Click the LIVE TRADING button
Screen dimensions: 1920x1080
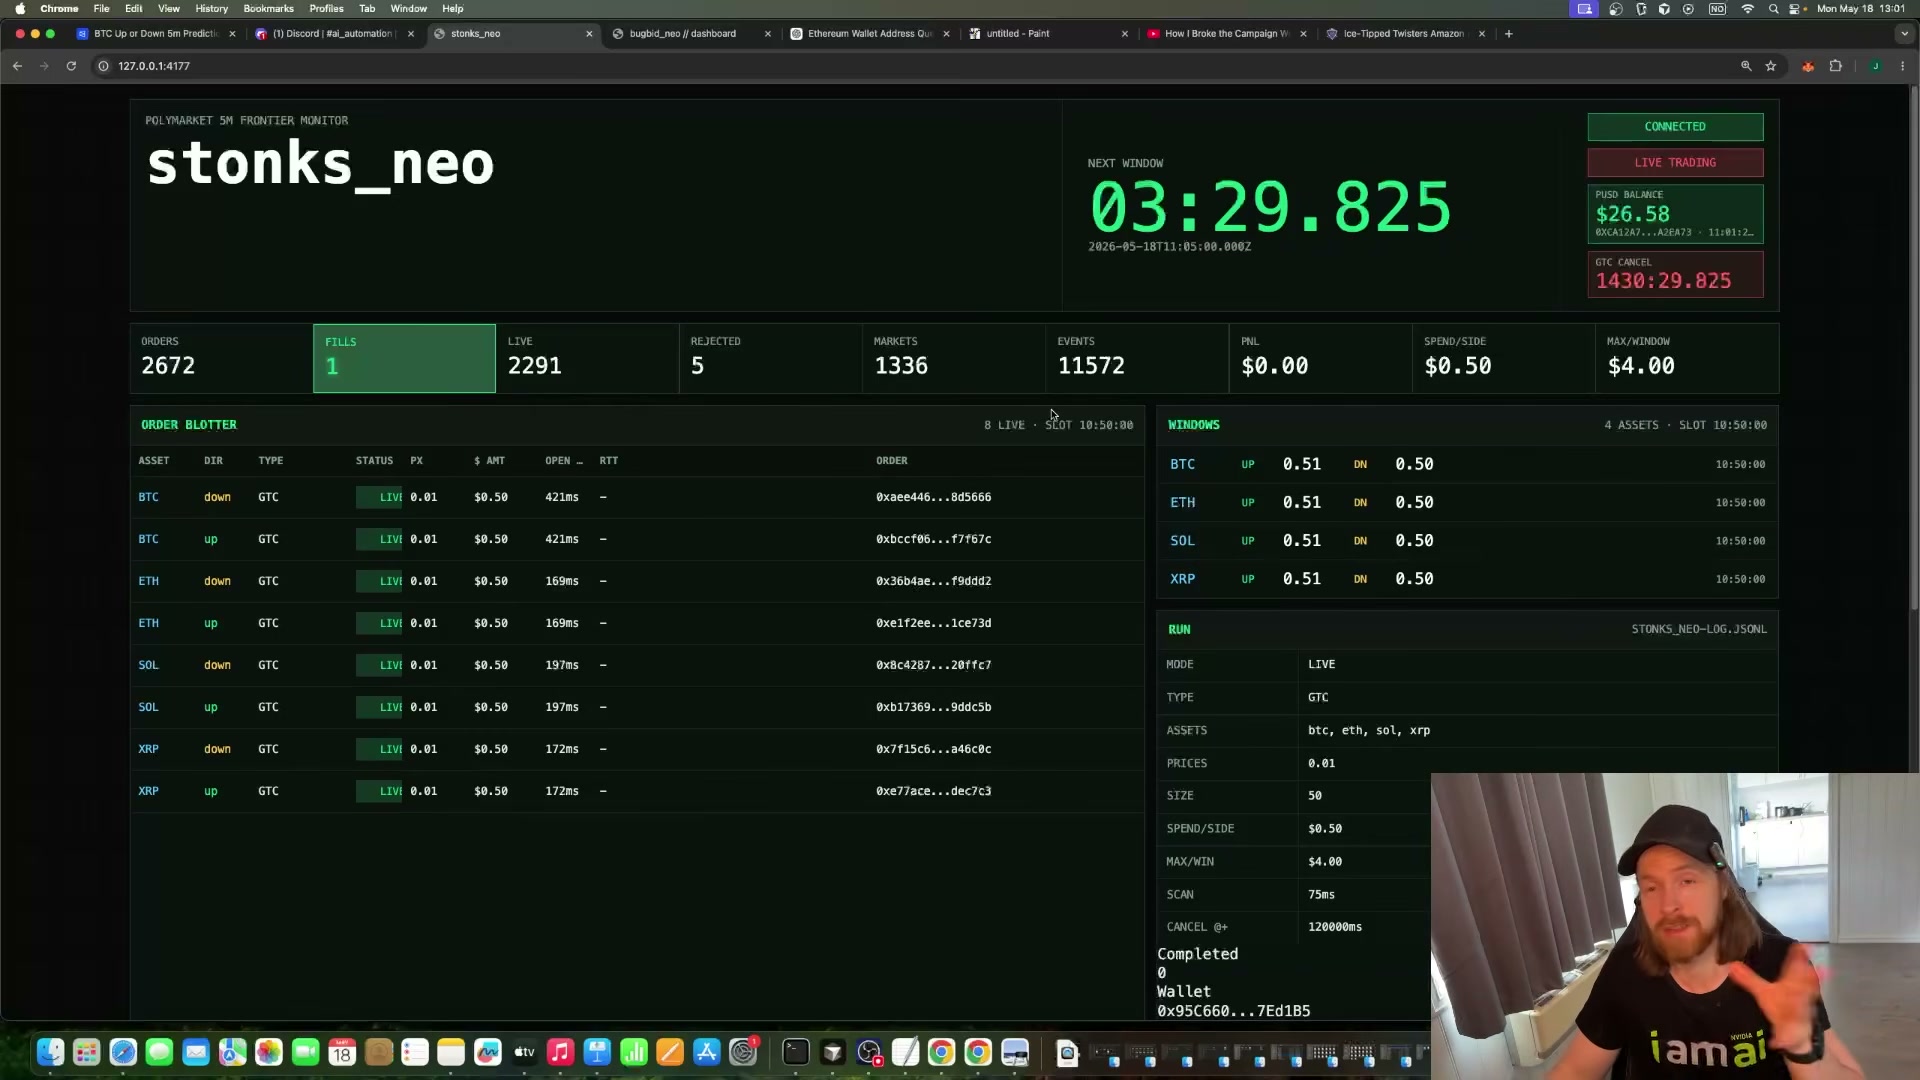[x=1675, y=163]
